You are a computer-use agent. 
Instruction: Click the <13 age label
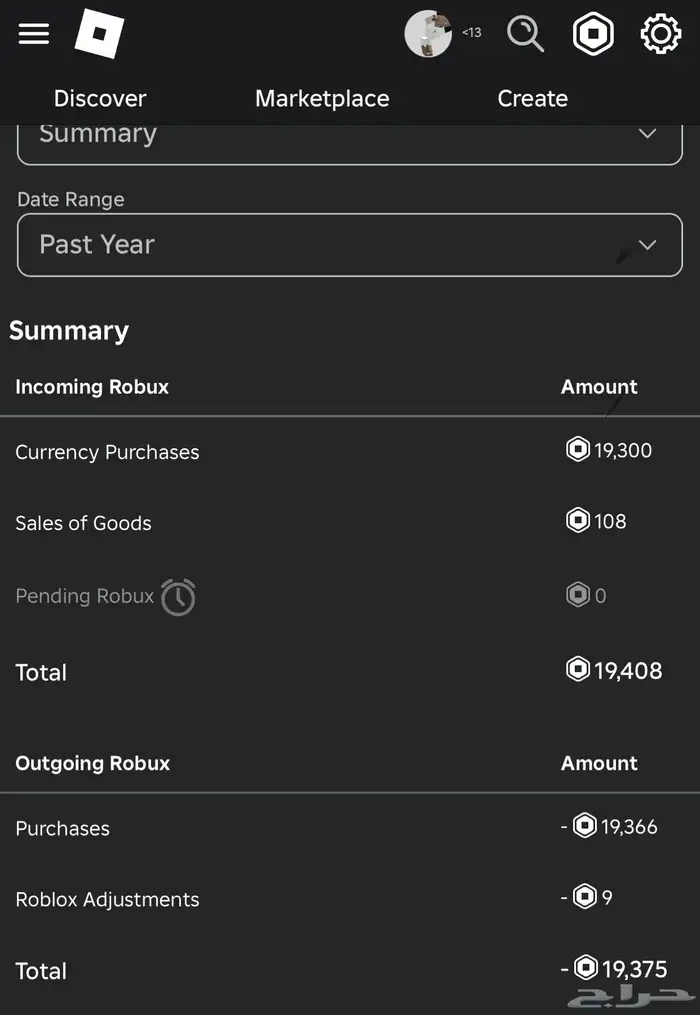tap(471, 32)
